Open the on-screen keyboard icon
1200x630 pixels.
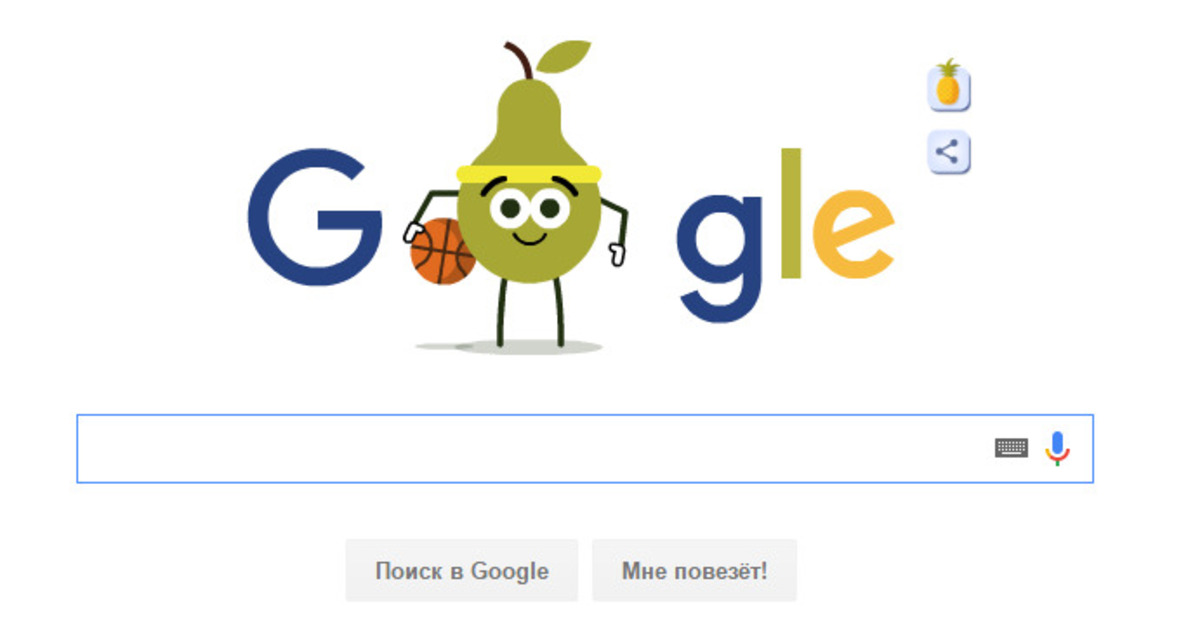point(1011,448)
